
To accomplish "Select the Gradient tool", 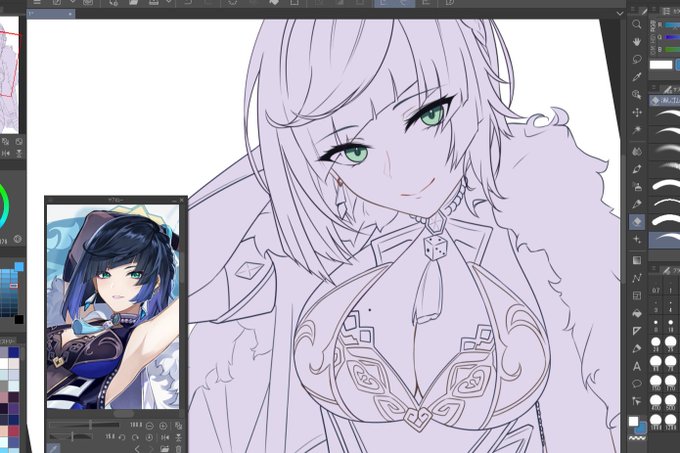I will [x=637, y=260].
